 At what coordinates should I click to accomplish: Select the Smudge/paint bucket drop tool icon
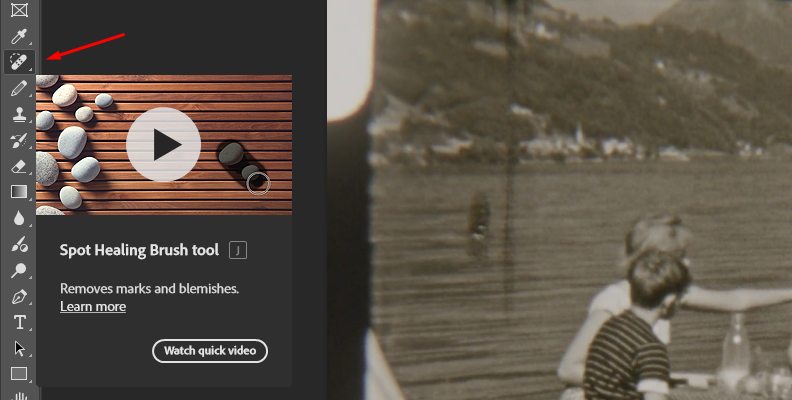coord(19,244)
